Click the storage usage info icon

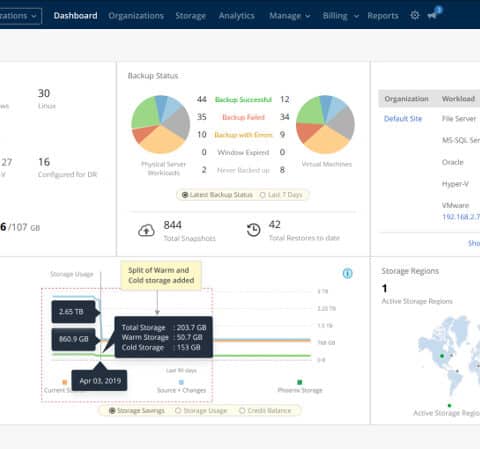point(347,273)
